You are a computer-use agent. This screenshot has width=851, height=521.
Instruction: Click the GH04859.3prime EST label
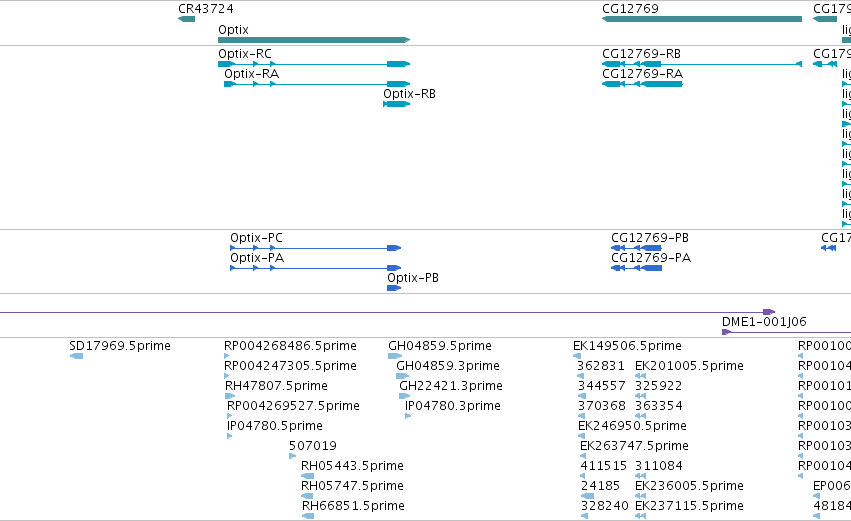[448, 366]
